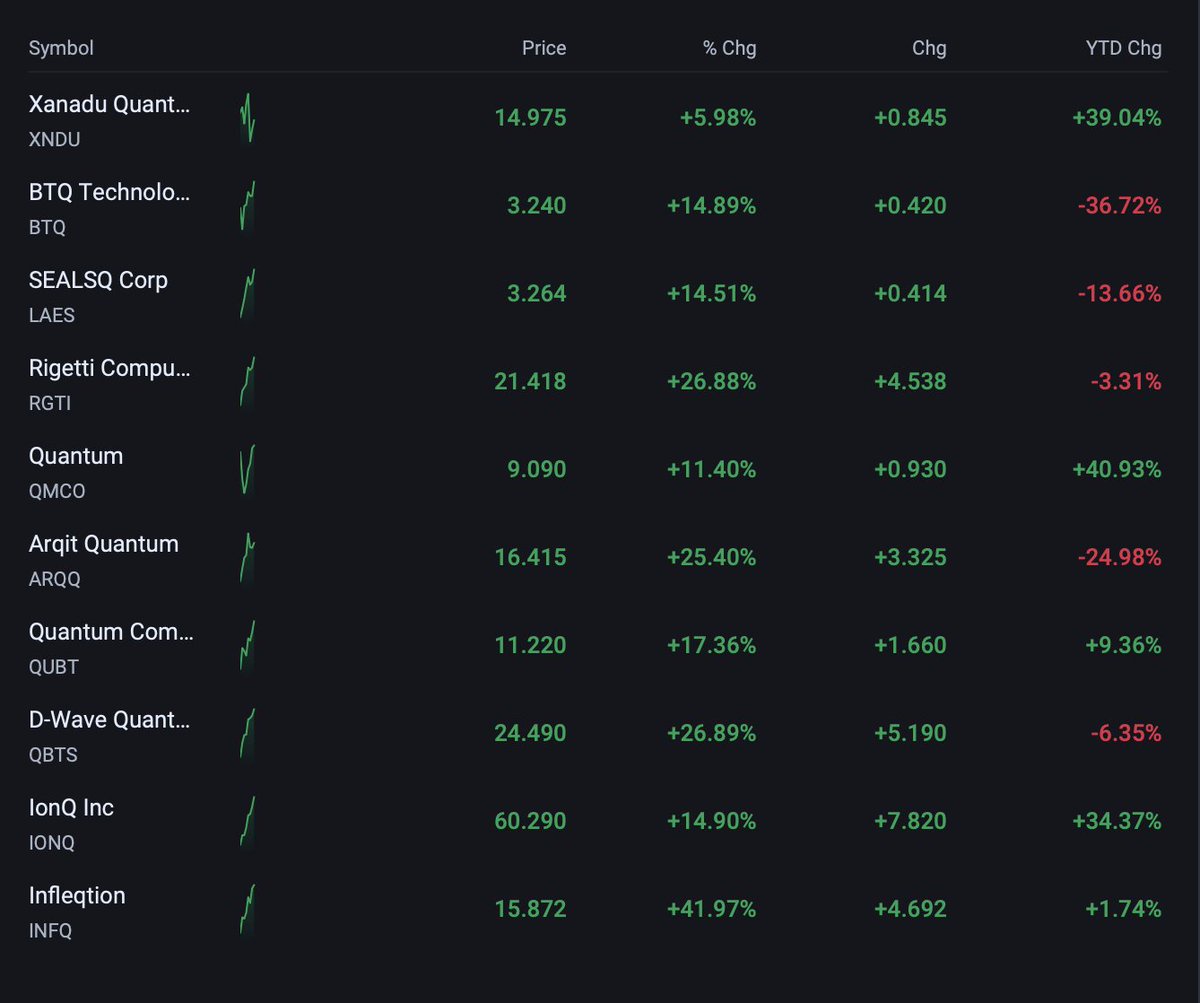Open the INFQ sparkline chart
Viewport: 1200px width, 1003px height.
click(x=247, y=910)
